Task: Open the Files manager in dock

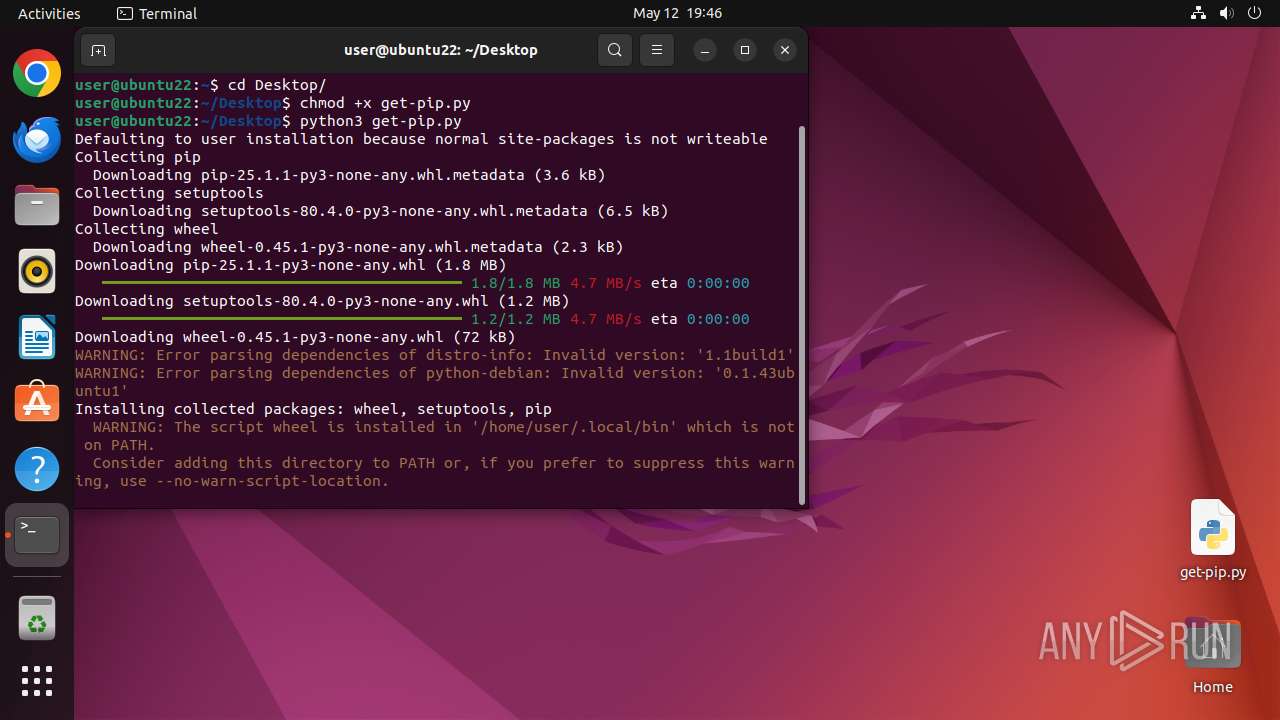Action: (x=37, y=205)
